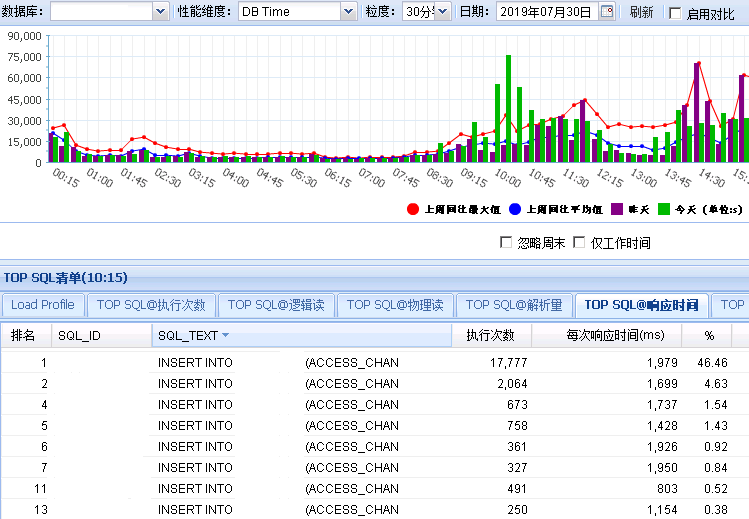Click the green 今天 legend swatch
Image resolution: width=749 pixels, height=519 pixels.
click(665, 209)
